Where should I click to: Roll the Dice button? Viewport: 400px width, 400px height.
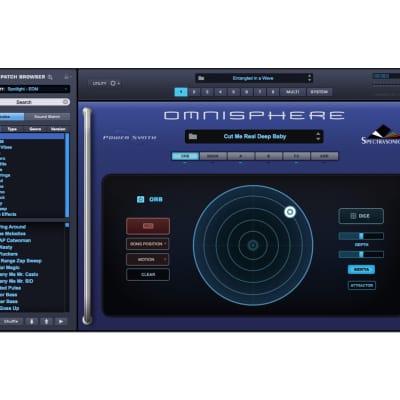click(x=361, y=216)
